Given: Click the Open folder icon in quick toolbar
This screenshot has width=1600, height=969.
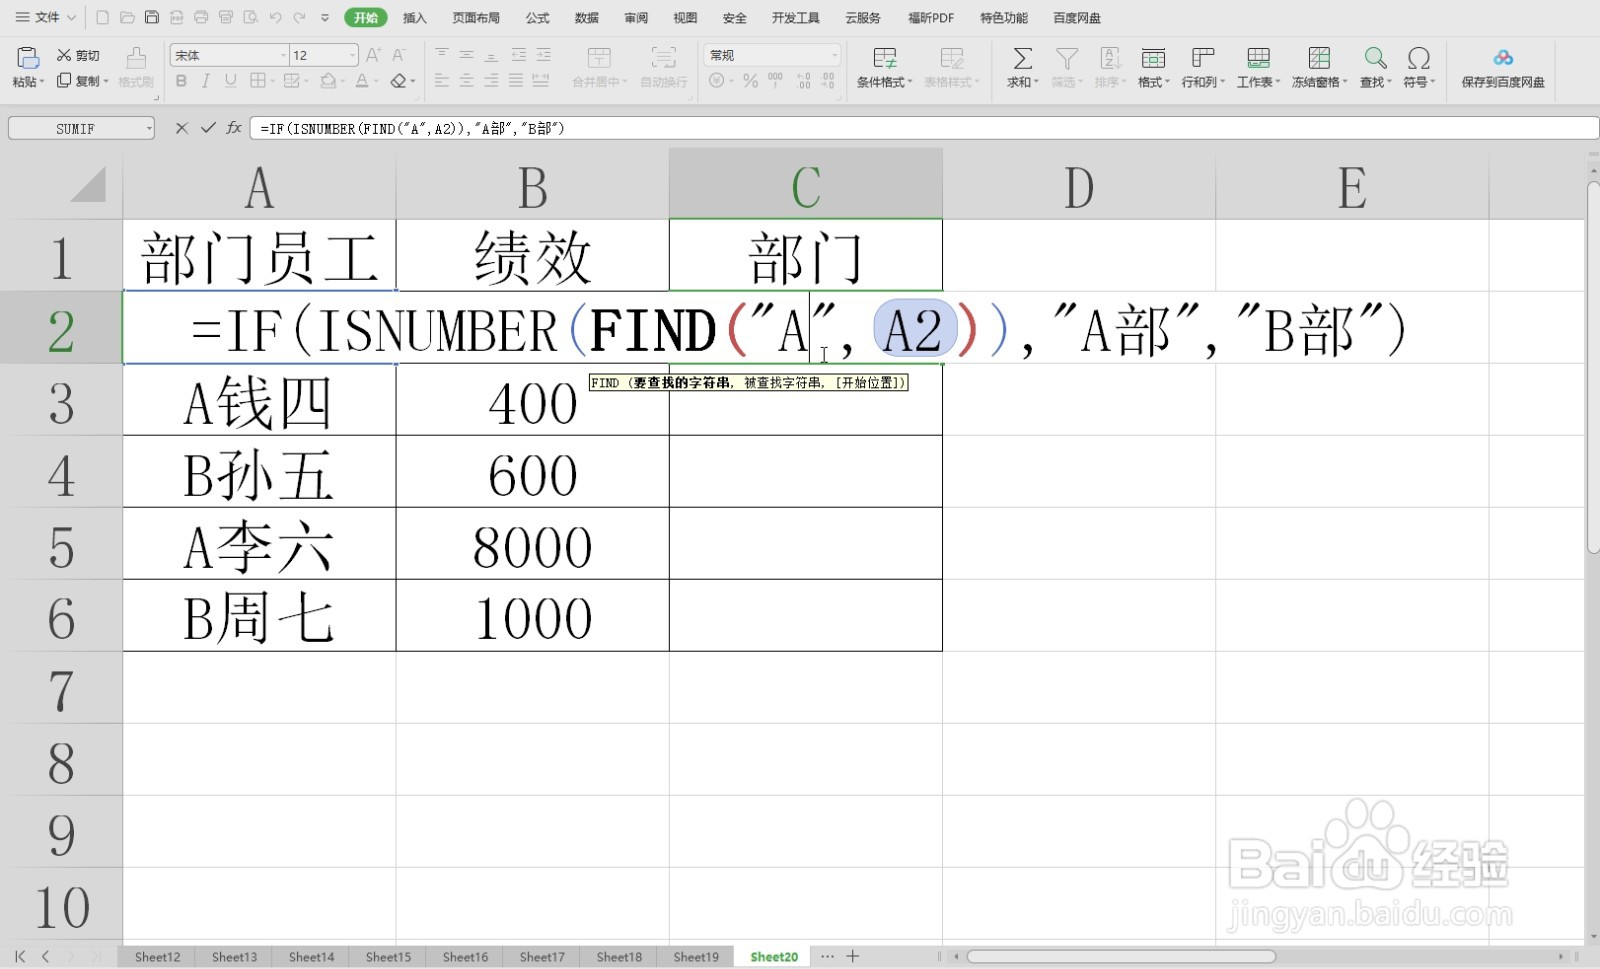Looking at the screenshot, I should coord(127,17).
